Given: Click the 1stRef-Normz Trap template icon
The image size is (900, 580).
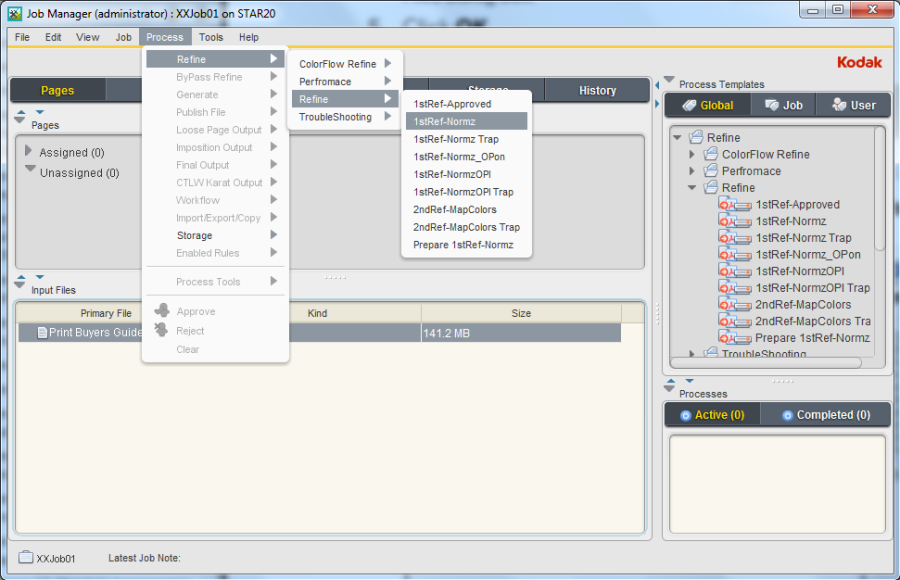Looking at the screenshot, I should (735, 238).
